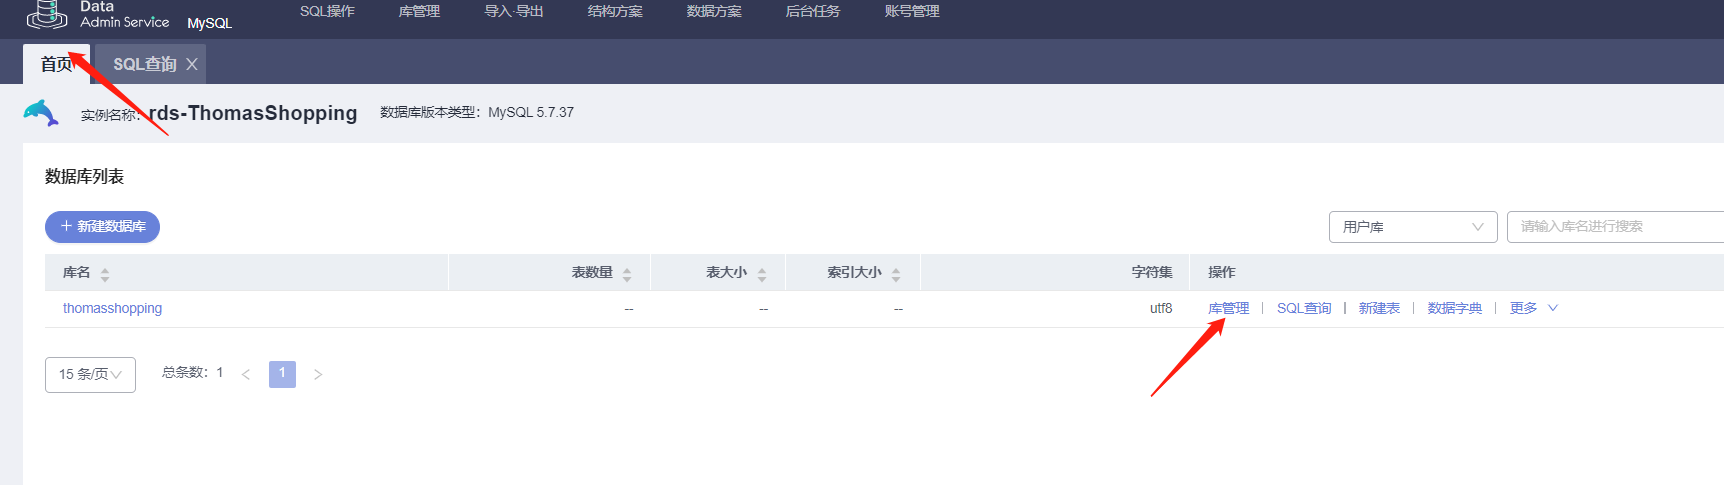Click the database name search field
Viewport: 1724px width, 485px height.
click(1615, 227)
